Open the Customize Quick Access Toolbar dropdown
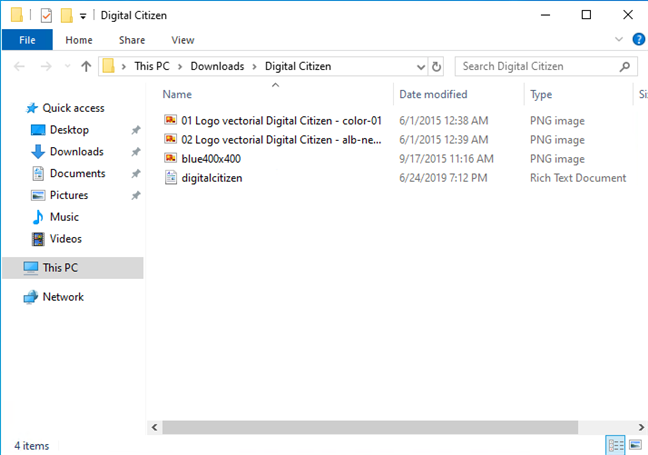The width and height of the screenshot is (648, 455). pos(83,16)
